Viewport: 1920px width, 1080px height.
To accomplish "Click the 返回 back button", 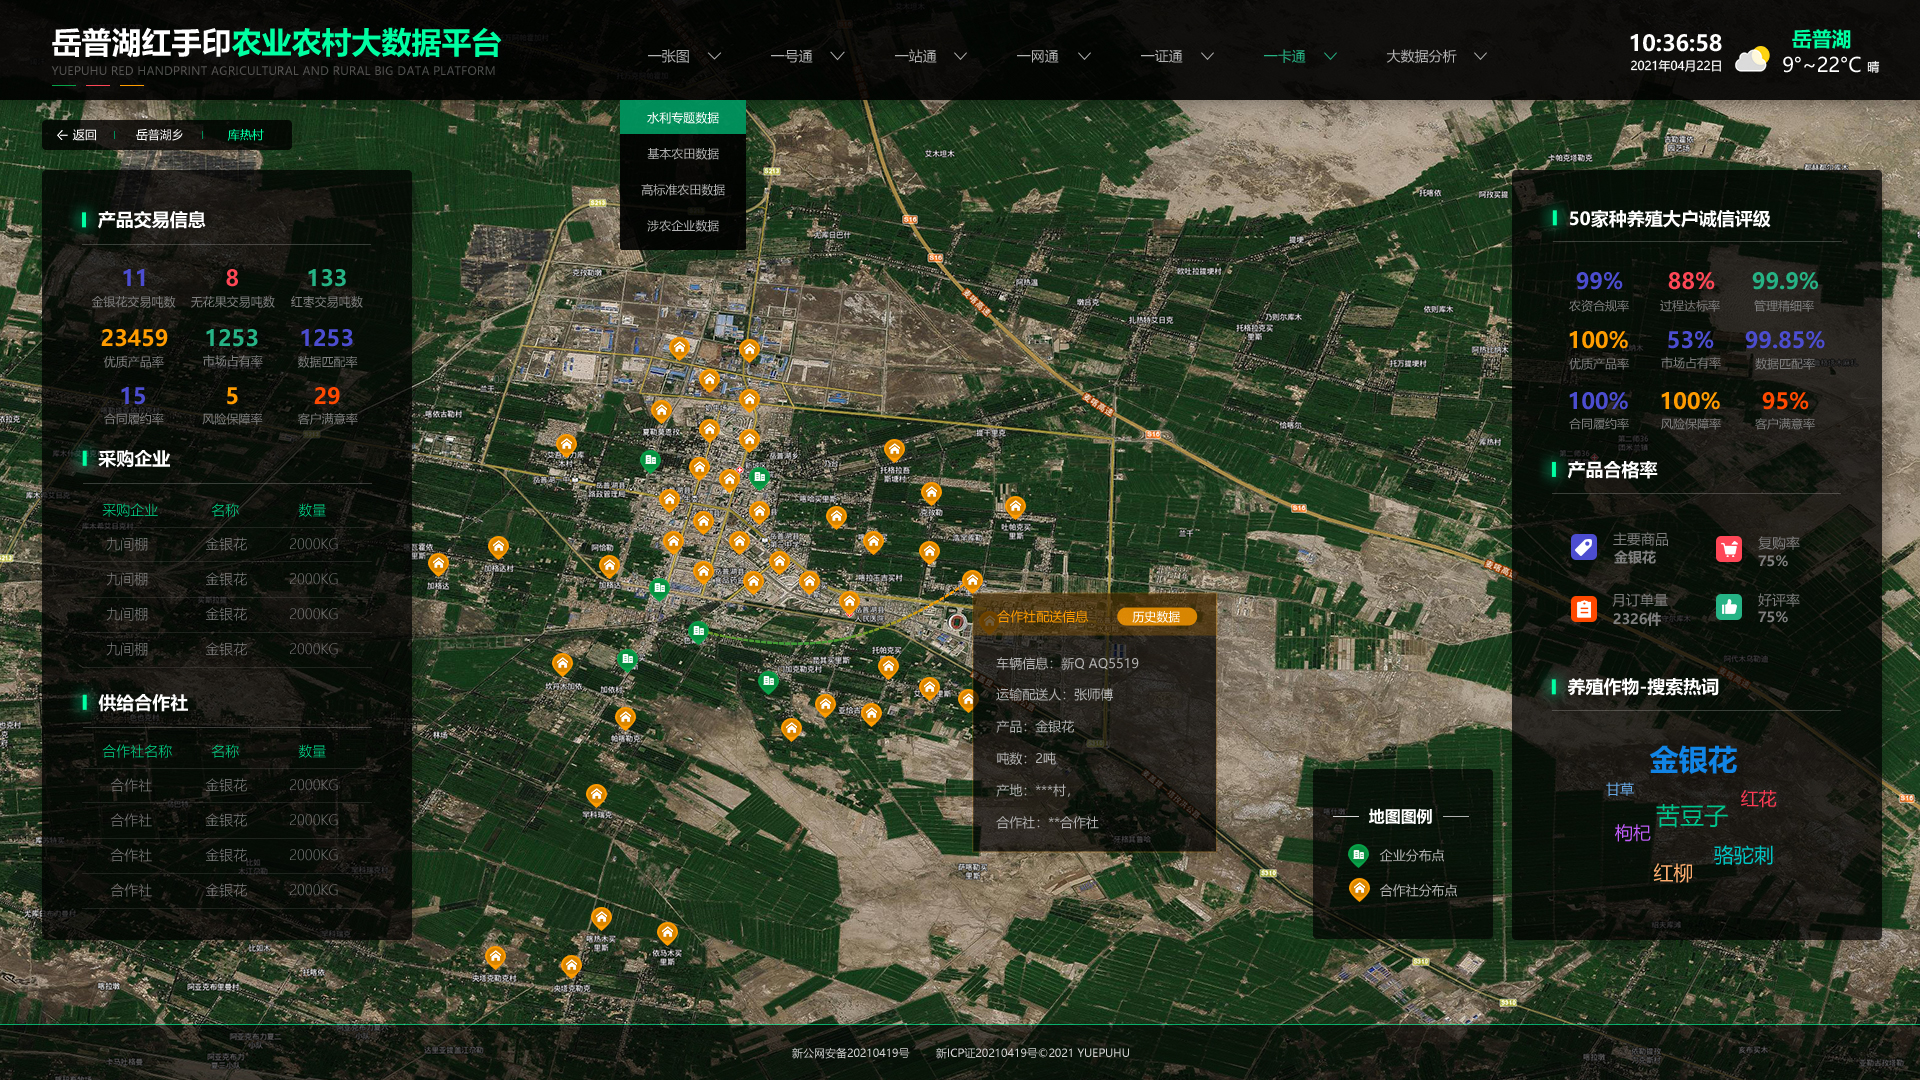I will click(77, 135).
